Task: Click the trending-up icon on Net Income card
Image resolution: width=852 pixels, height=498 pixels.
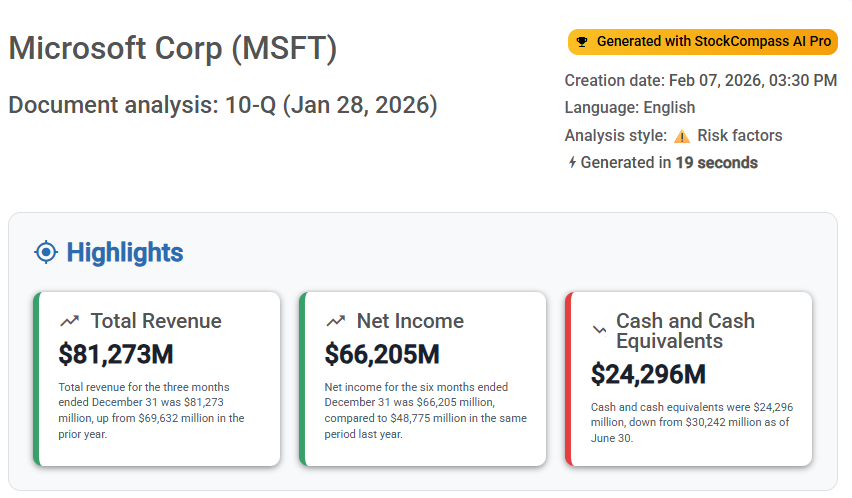Action: point(335,321)
